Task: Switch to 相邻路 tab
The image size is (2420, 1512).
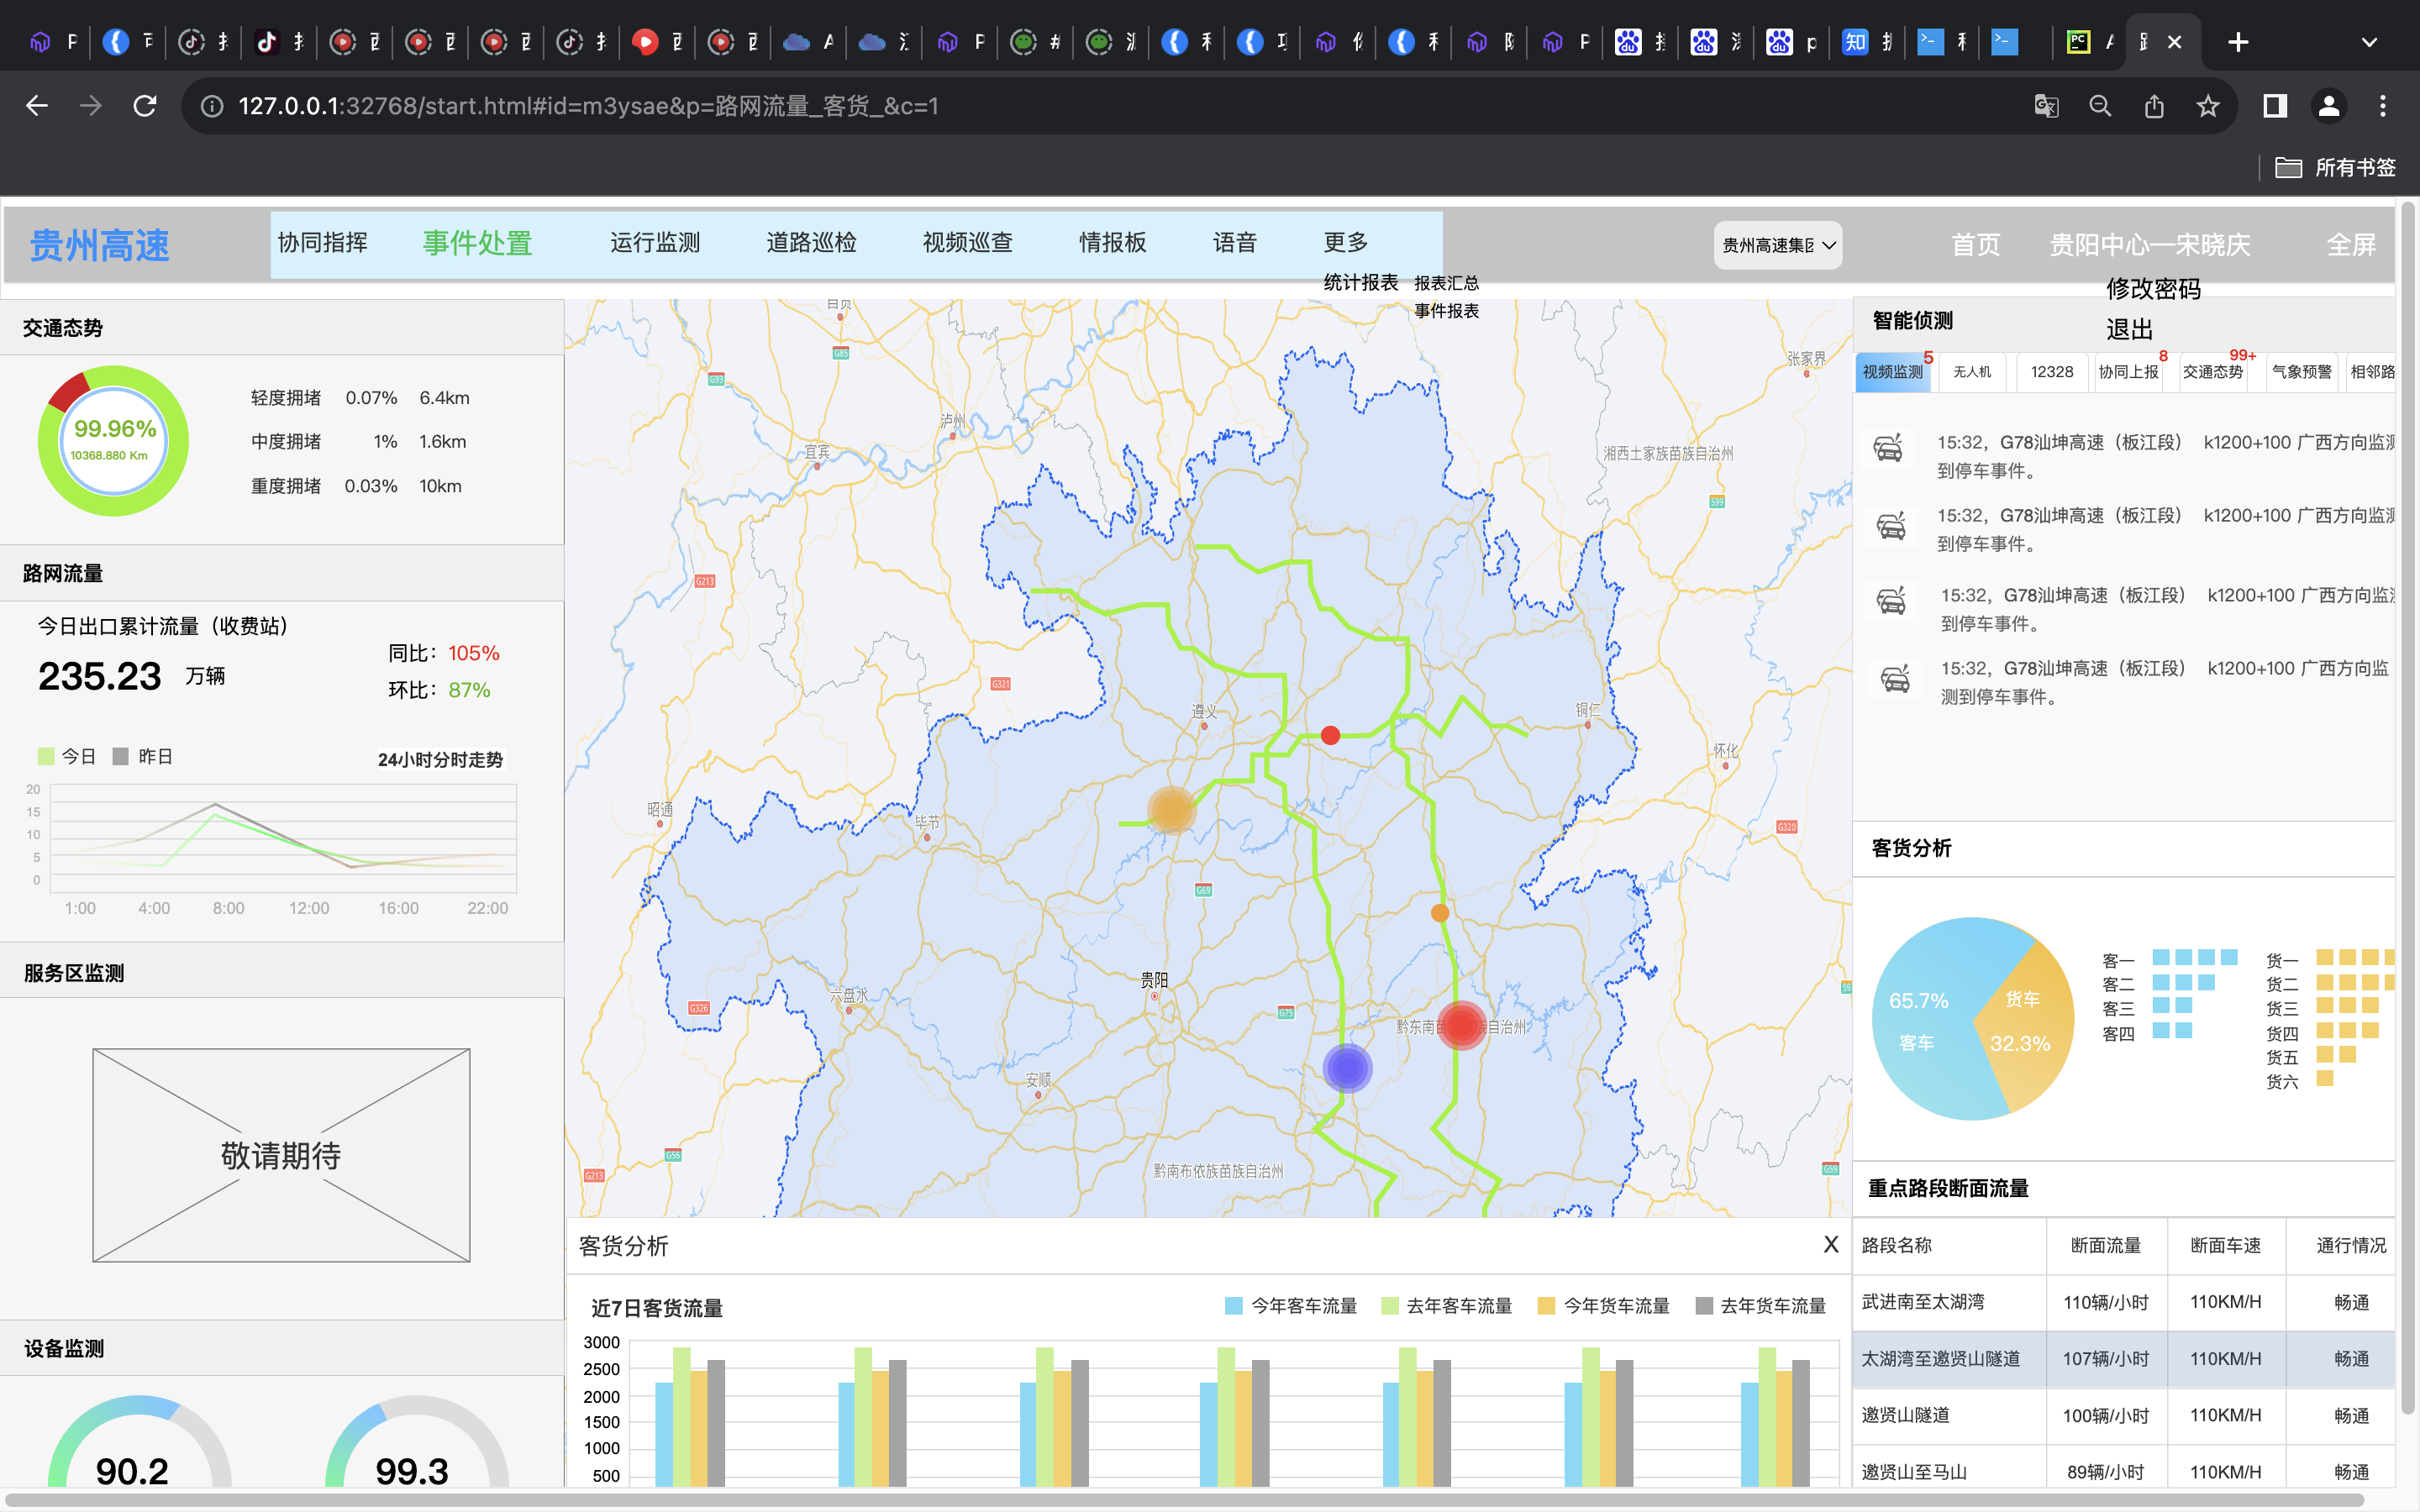Action: pos(2371,372)
